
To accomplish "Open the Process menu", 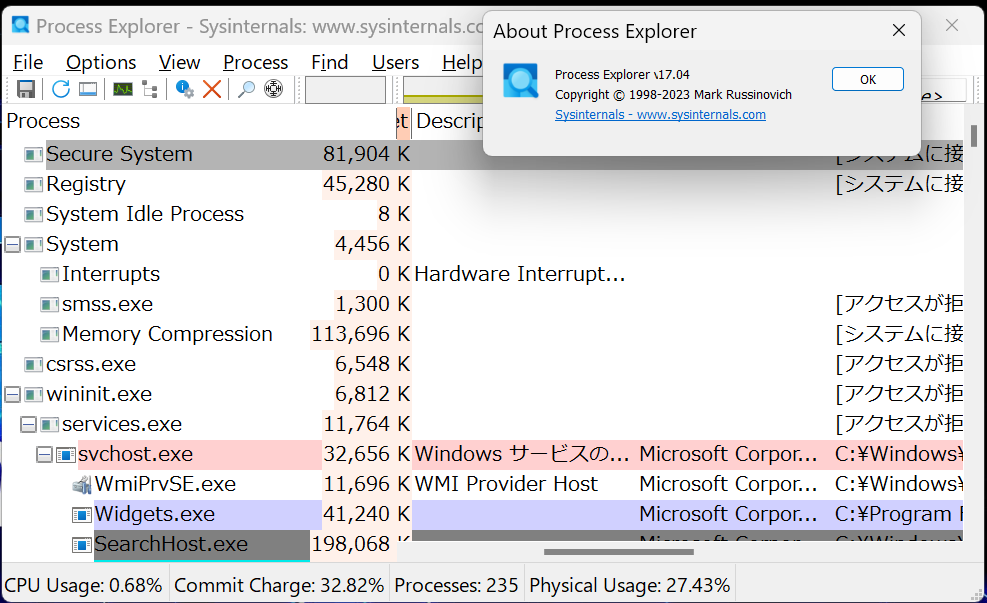I will tap(255, 62).
